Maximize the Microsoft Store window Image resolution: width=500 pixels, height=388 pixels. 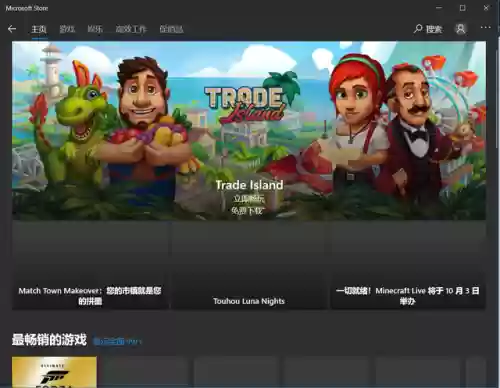[x=462, y=8]
